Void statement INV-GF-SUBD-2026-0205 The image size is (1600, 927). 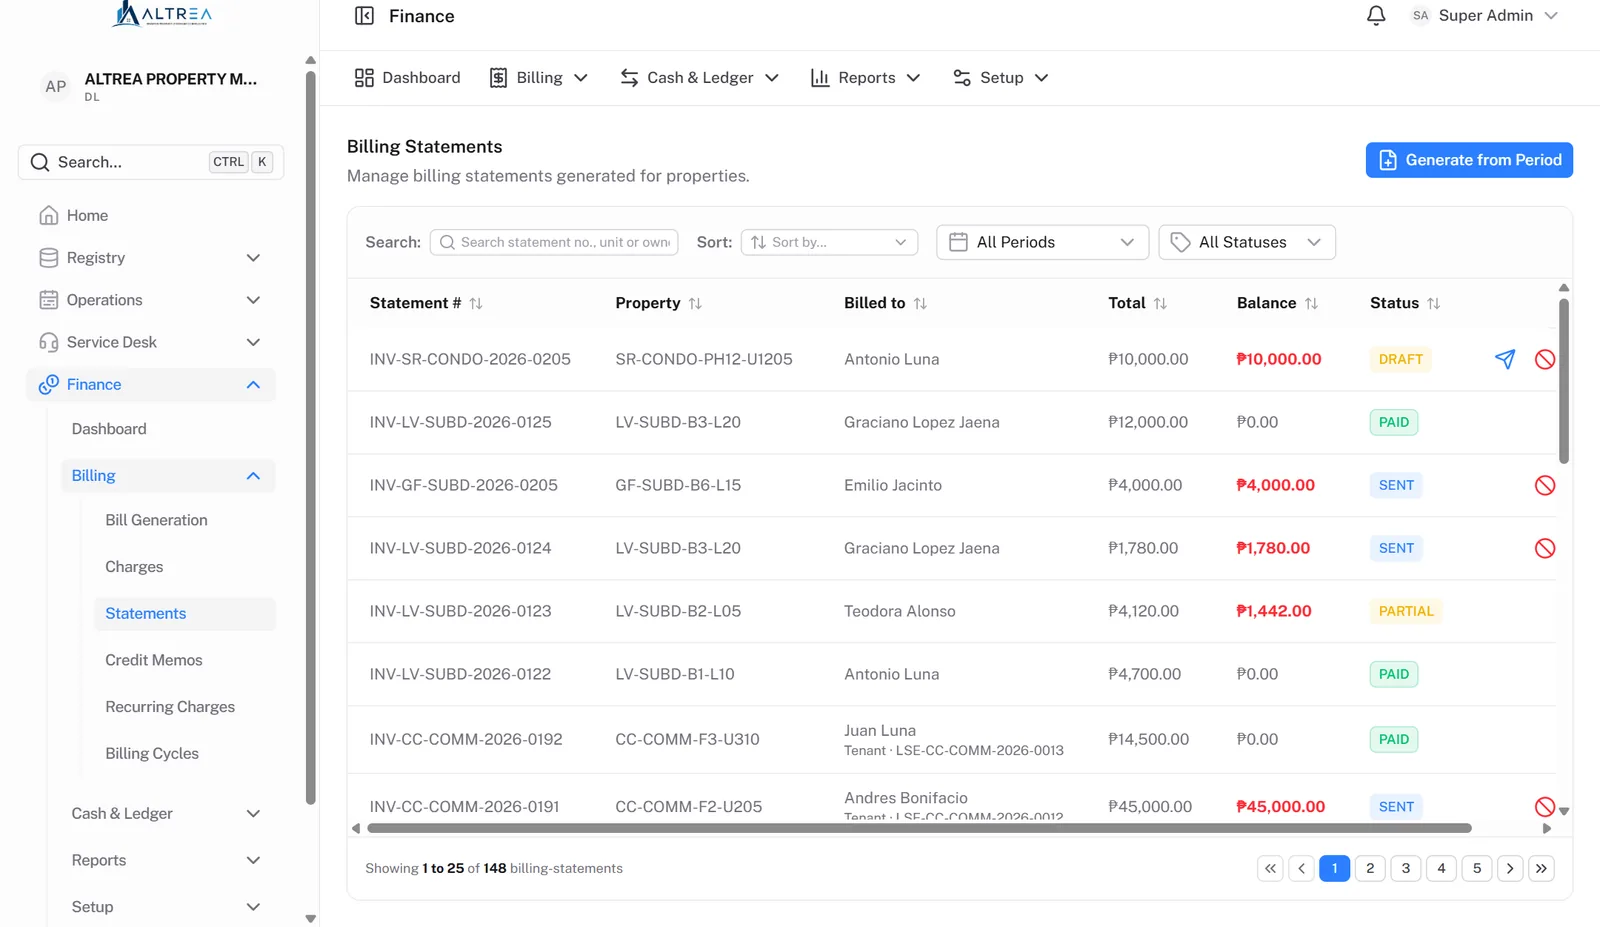pos(1545,485)
